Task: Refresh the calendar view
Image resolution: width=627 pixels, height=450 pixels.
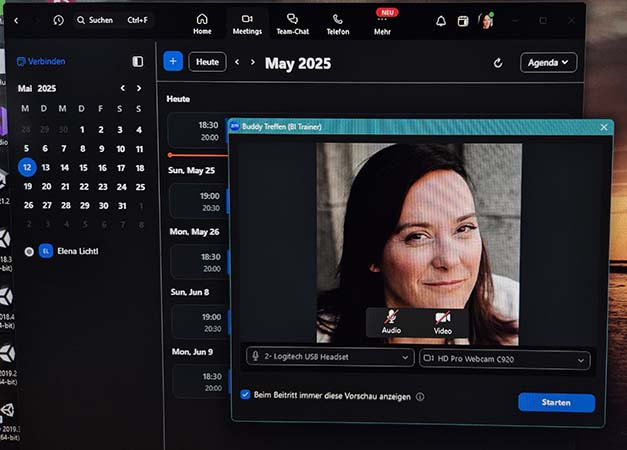Action: 498,63
